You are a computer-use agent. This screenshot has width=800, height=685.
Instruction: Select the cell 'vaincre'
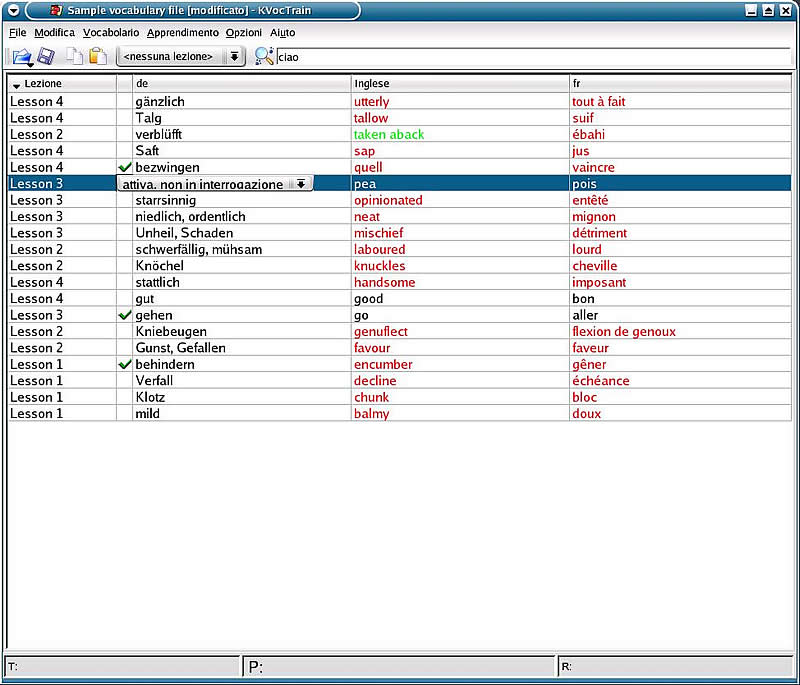coord(680,167)
